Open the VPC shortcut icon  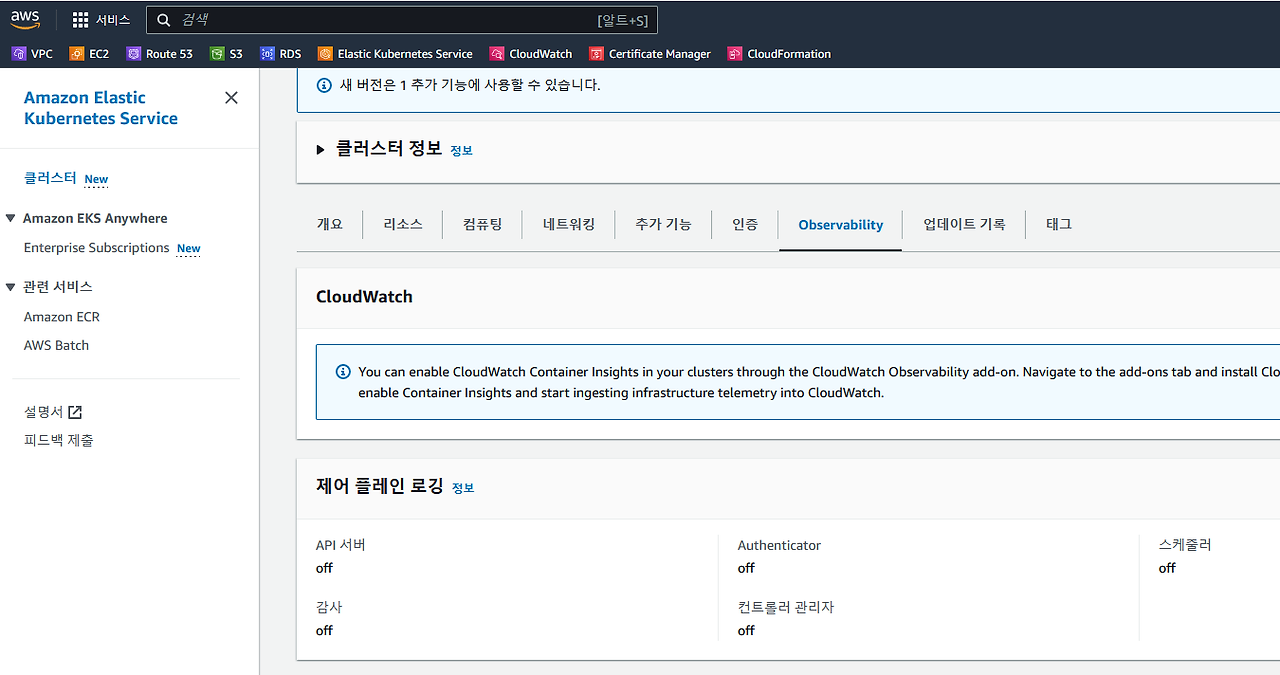18,54
